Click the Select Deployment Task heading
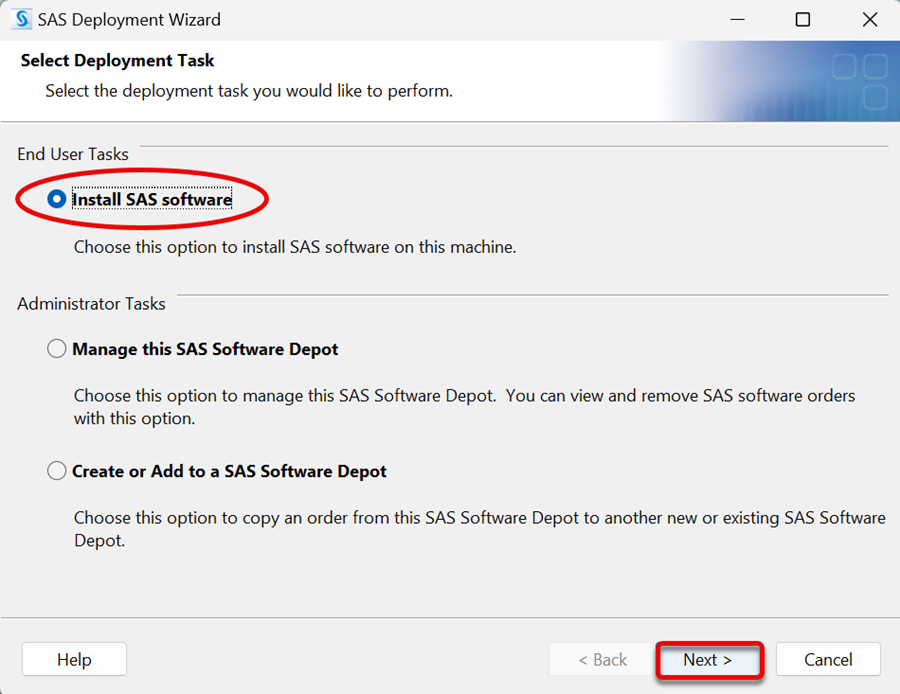The width and height of the screenshot is (900, 694). pos(117,60)
